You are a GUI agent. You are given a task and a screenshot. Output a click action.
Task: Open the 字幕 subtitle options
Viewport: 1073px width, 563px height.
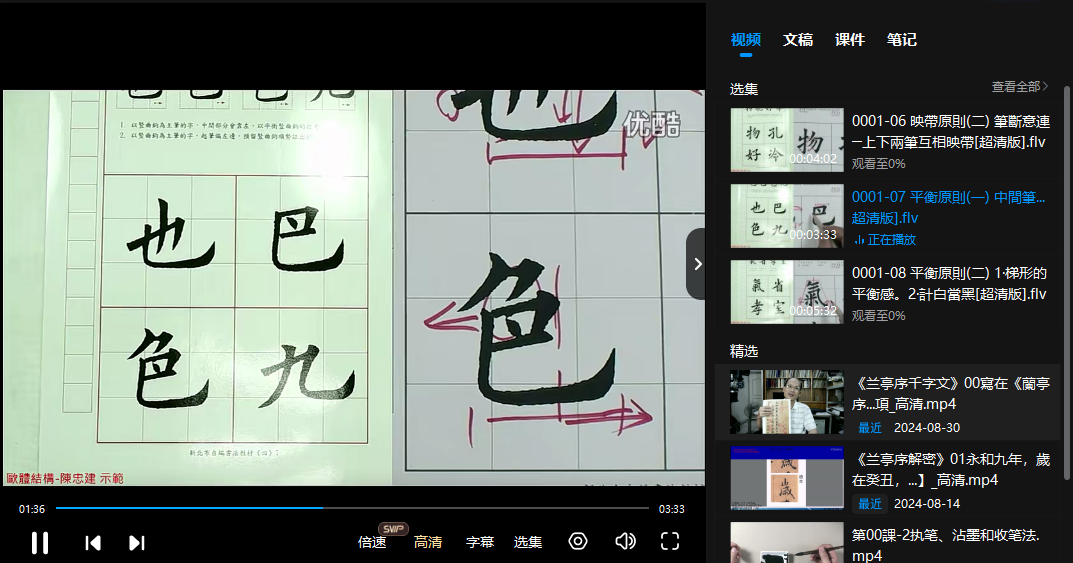(x=480, y=542)
